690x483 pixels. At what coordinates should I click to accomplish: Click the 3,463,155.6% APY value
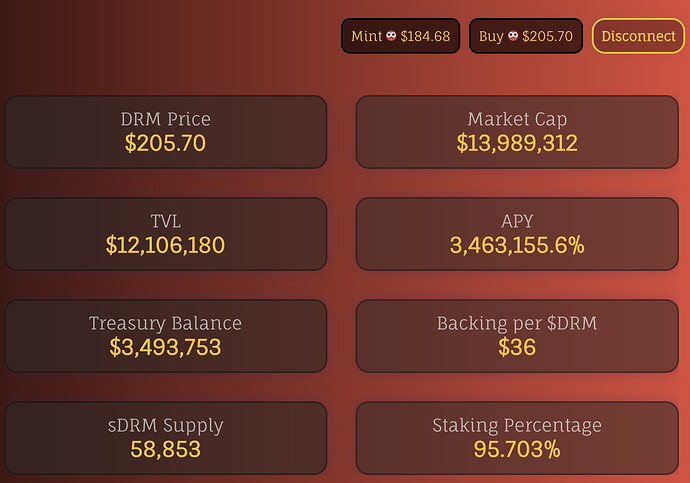point(517,245)
